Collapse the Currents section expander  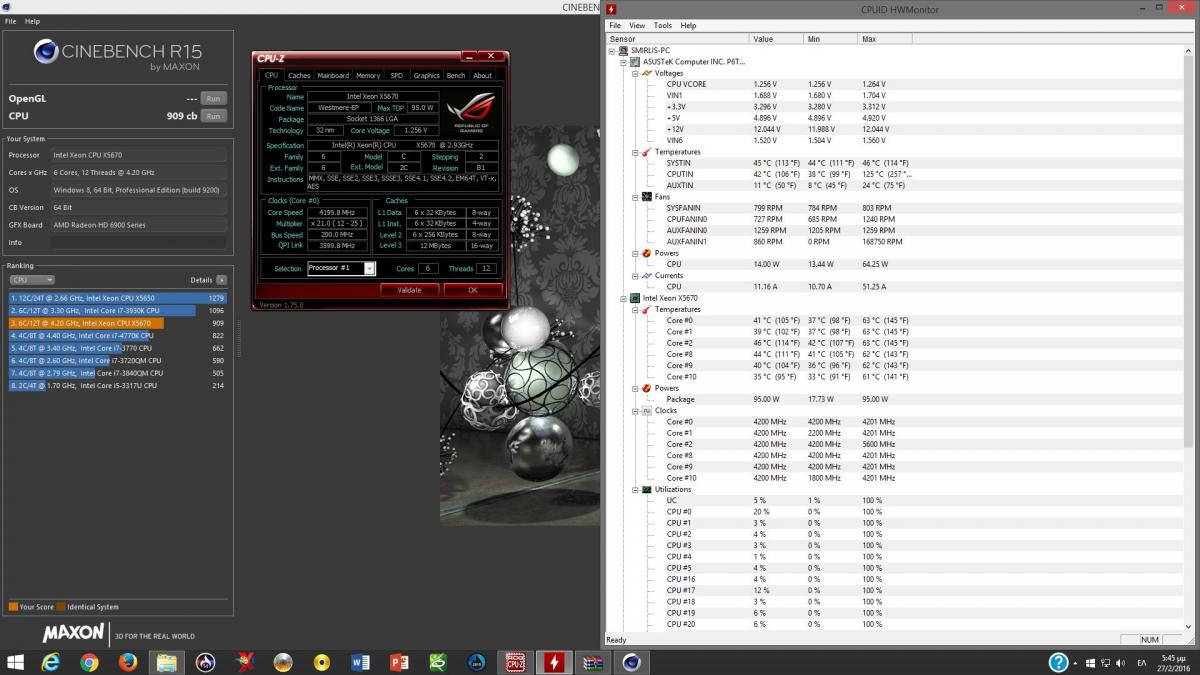(634, 275)
